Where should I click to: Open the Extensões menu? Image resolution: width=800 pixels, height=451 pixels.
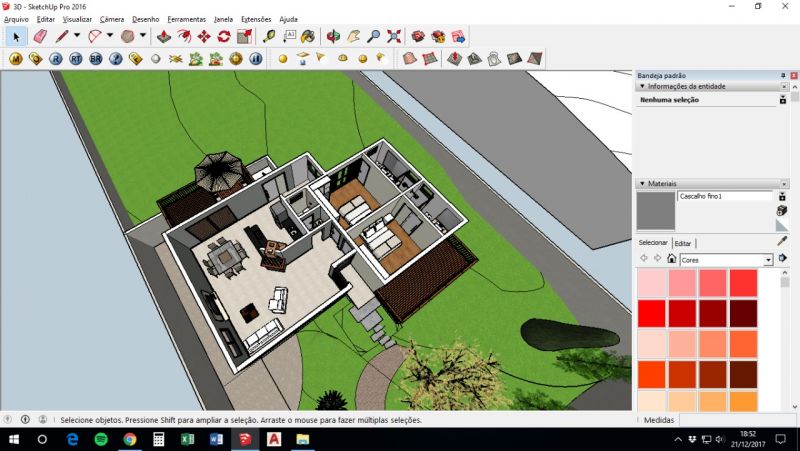256,19
